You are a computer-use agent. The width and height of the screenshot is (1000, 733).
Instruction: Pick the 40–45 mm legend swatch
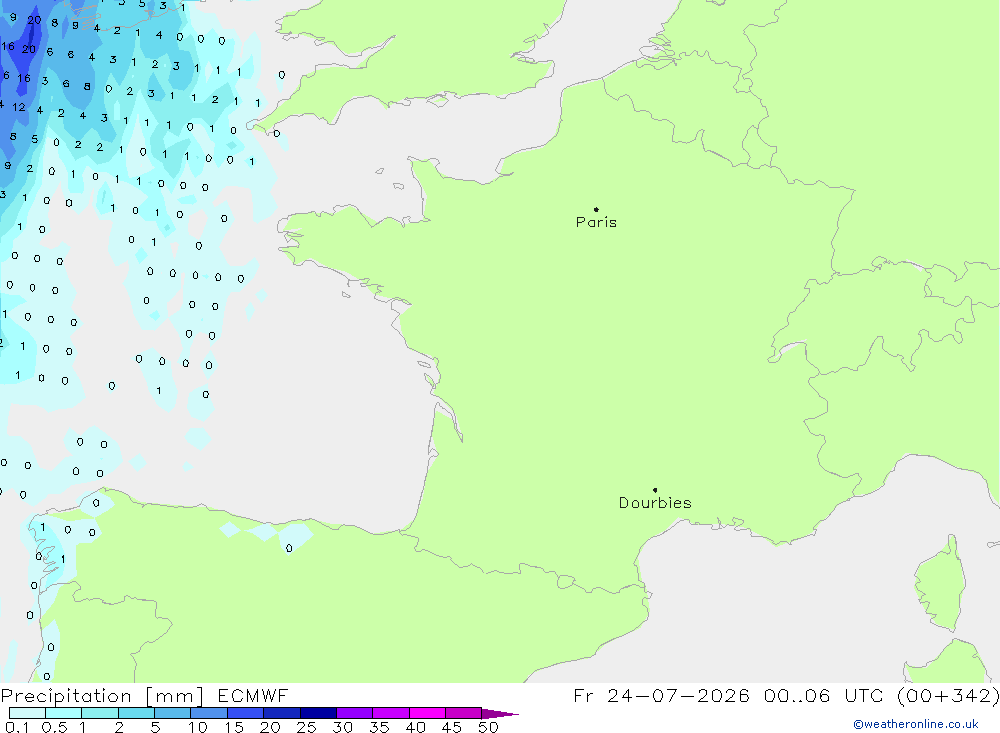coord(427,713)
